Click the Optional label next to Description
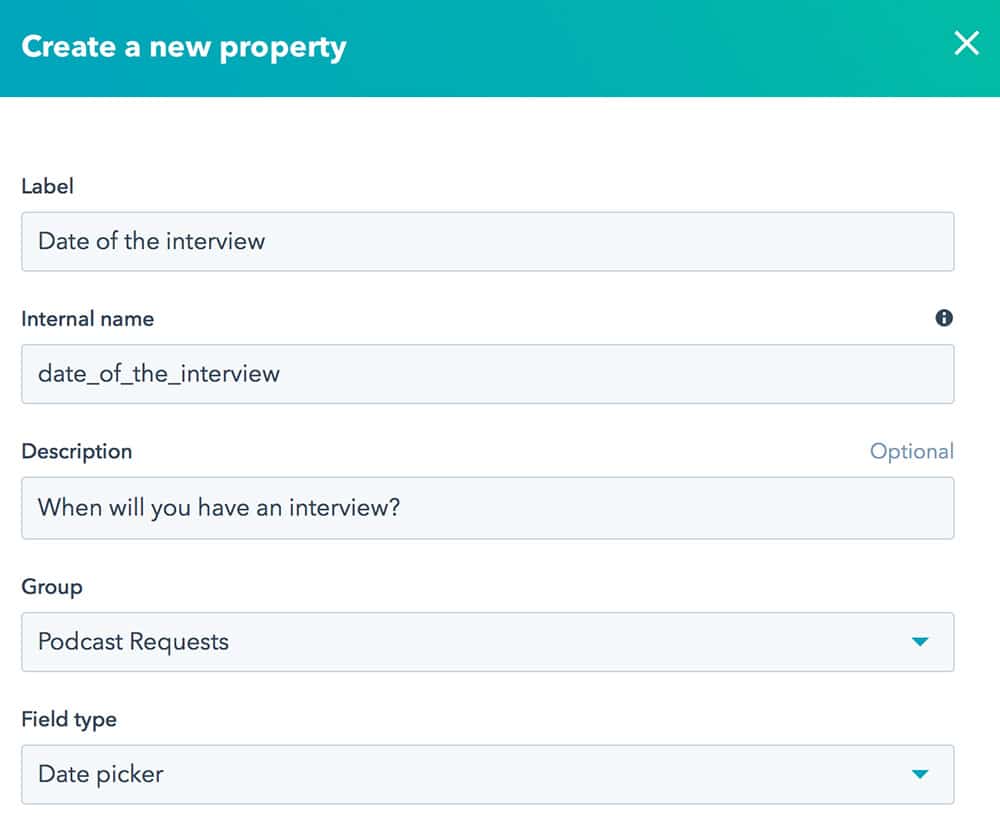The height and width of the screenshot is (834, 1000). click(913, 451)
